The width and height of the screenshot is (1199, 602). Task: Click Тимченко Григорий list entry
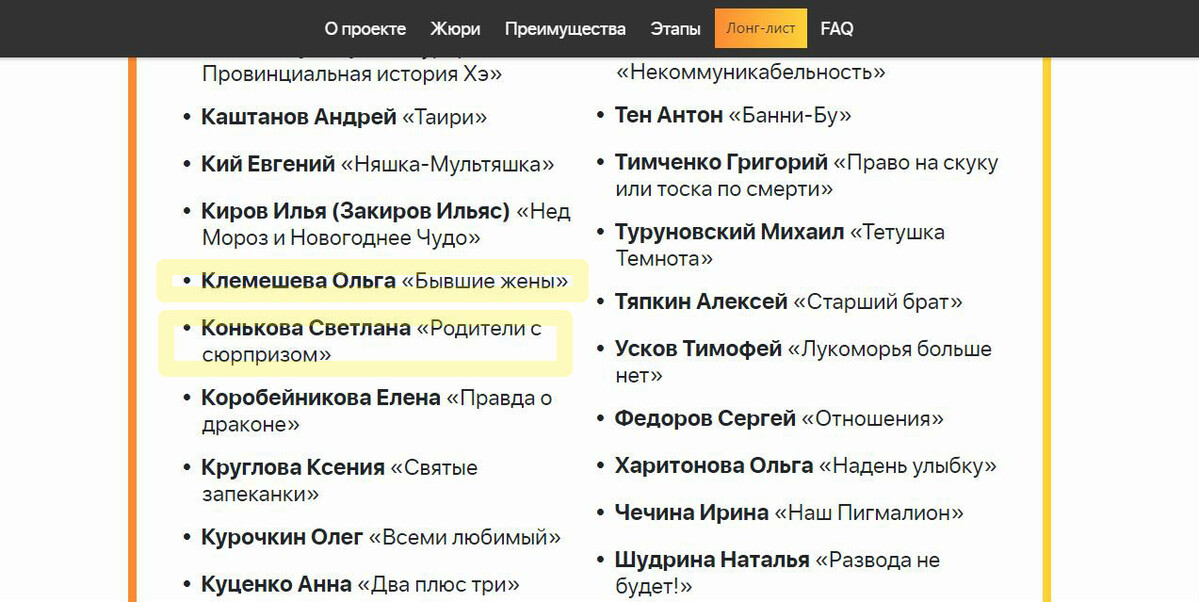(x=805, y=175)
